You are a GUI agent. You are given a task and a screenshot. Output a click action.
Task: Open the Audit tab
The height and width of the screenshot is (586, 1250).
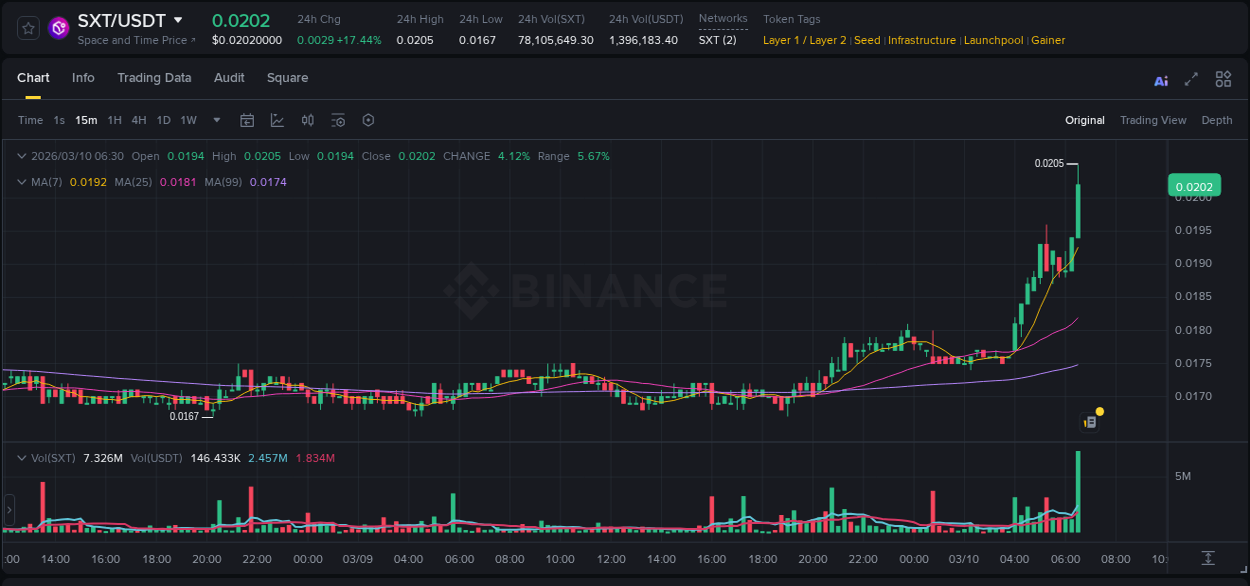[x=229, y=77]
